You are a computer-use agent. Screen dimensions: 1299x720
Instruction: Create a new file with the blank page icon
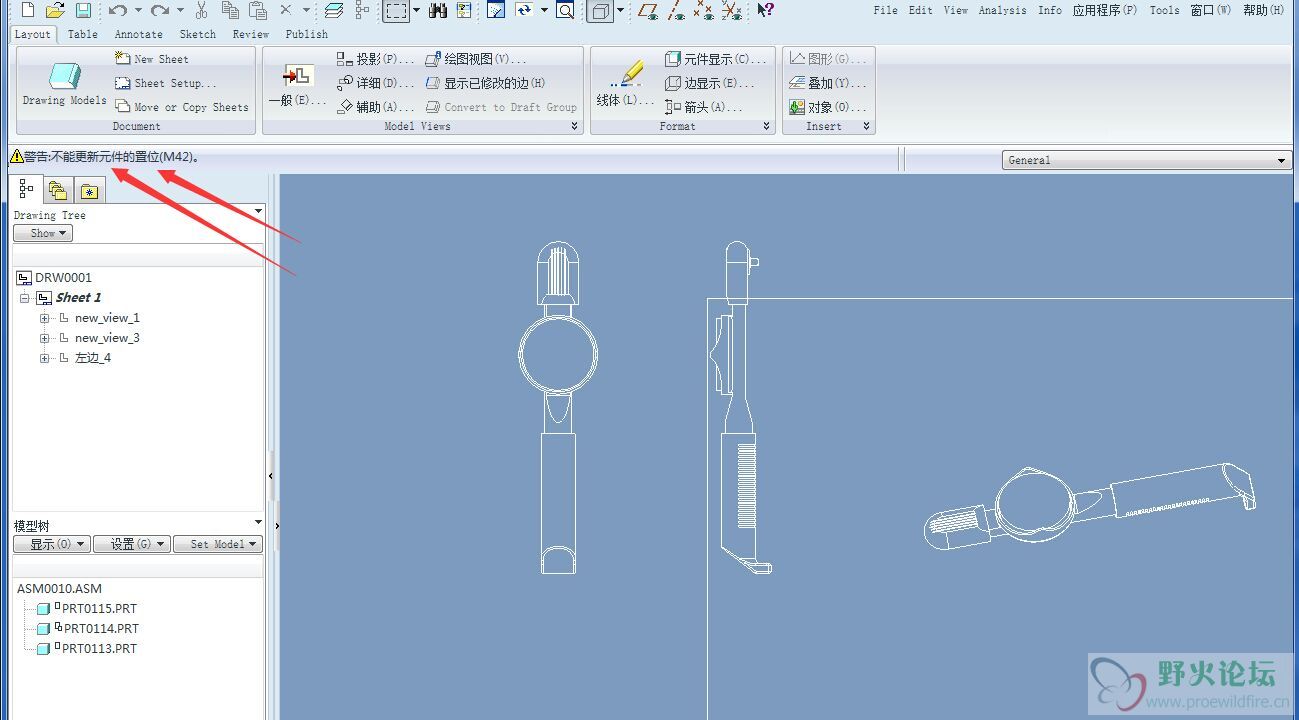pos(27,10)
